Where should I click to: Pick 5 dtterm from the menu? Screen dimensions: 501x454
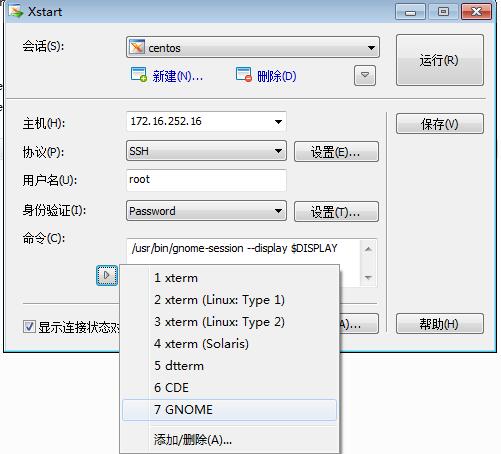229,366
